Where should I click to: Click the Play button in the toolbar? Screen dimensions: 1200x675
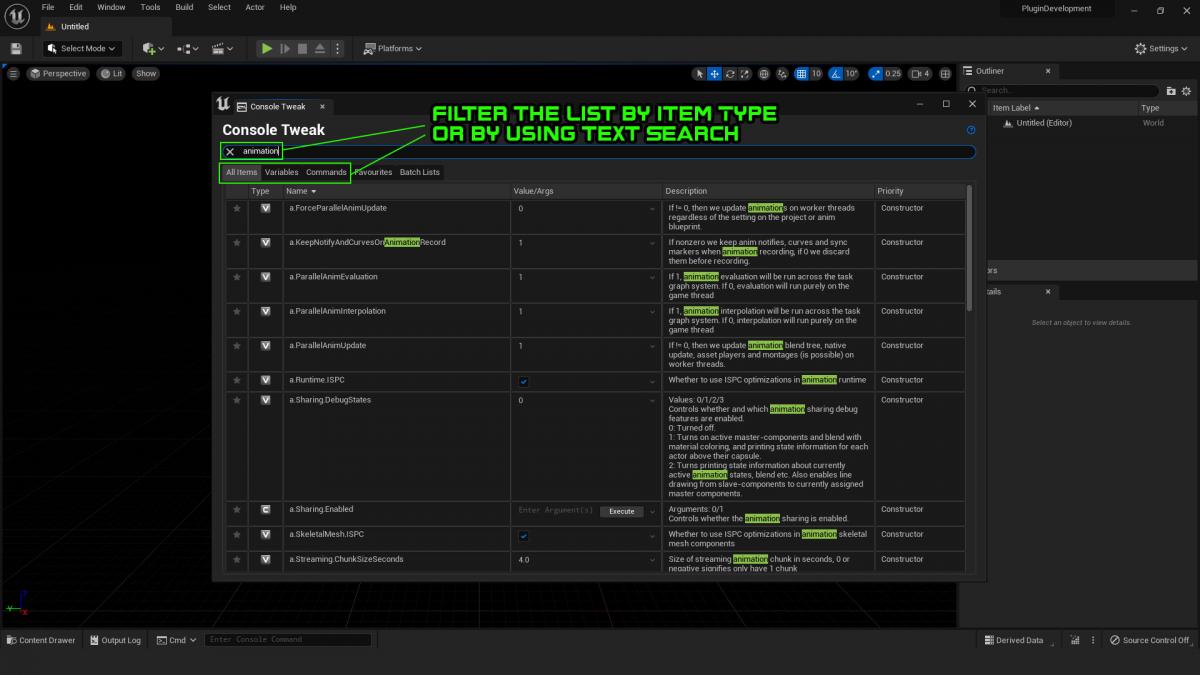(266, 48)
